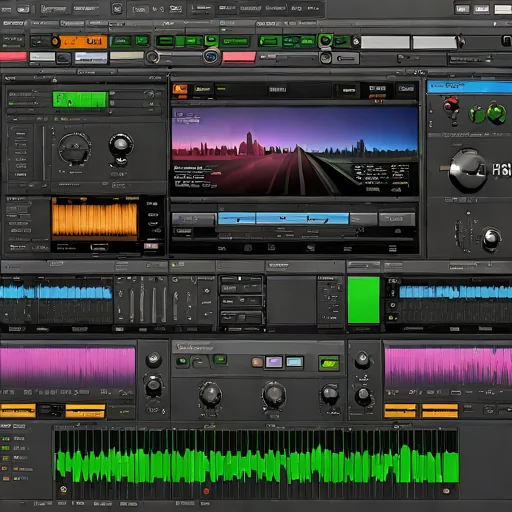Click the light blue swatch in the effects panel
Screen dimensions: 512x512
point(295,362)
